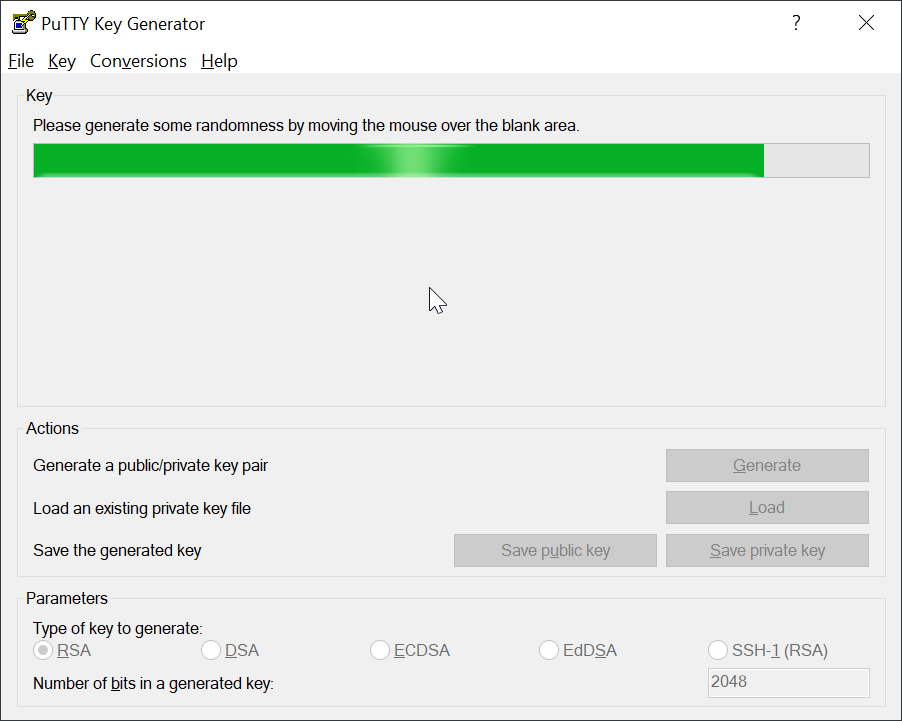Click Load to open existing private key

pyautogui.click(x=767, y=508)
